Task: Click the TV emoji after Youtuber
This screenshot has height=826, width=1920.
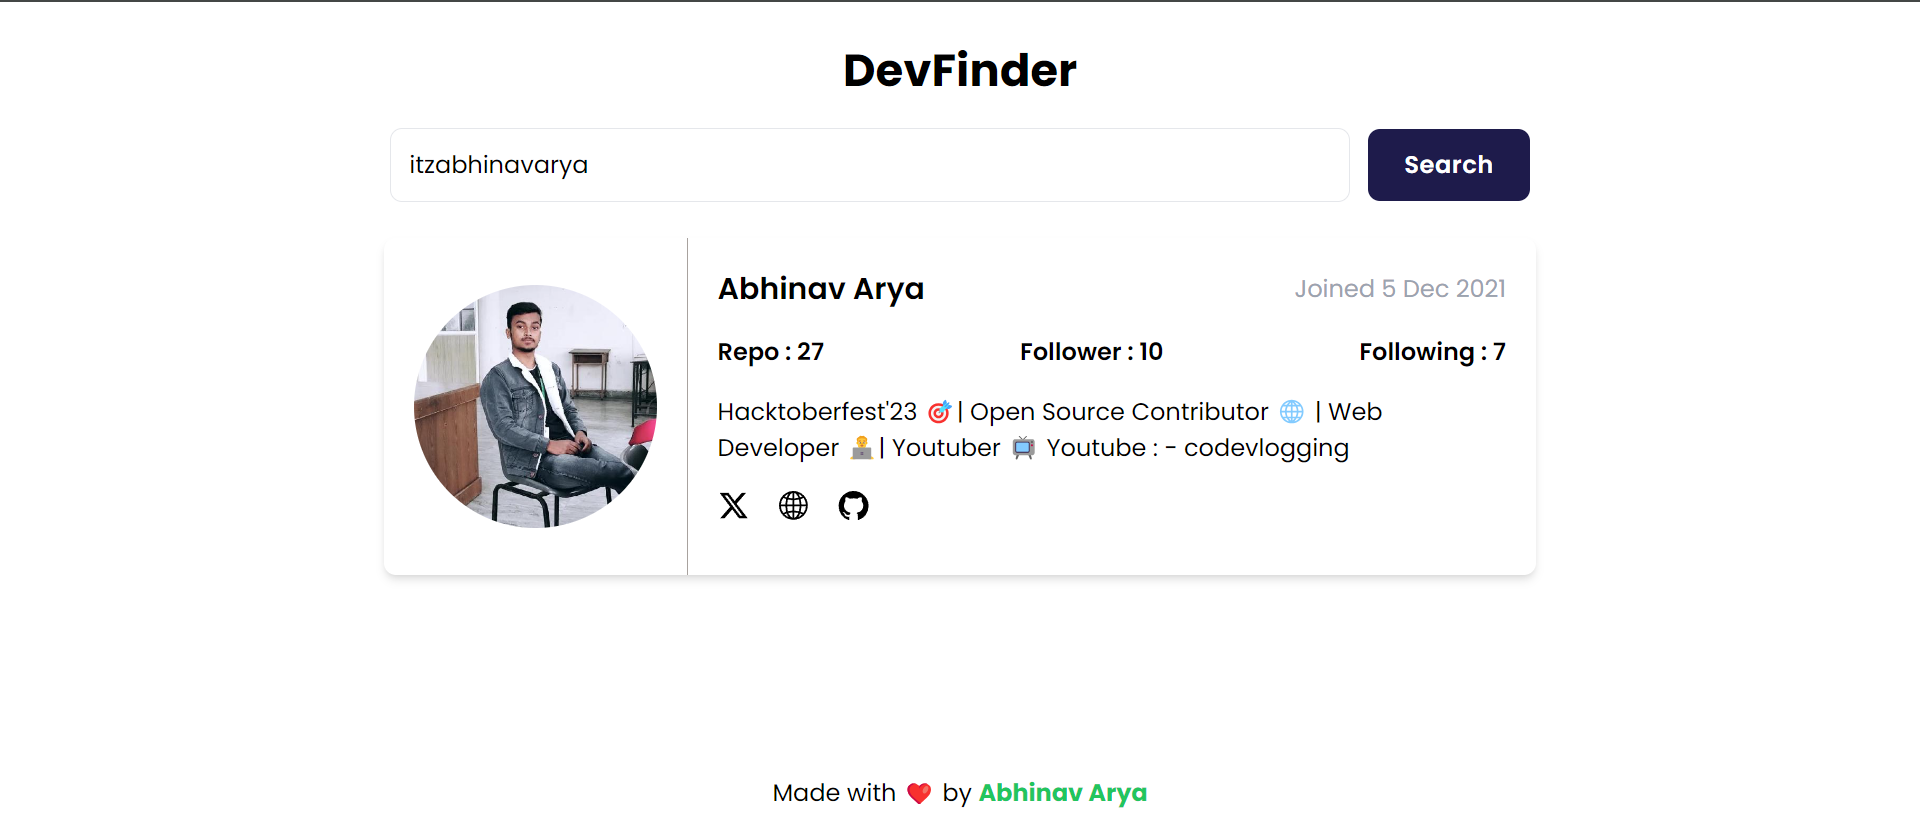Action: (1023, 448)
